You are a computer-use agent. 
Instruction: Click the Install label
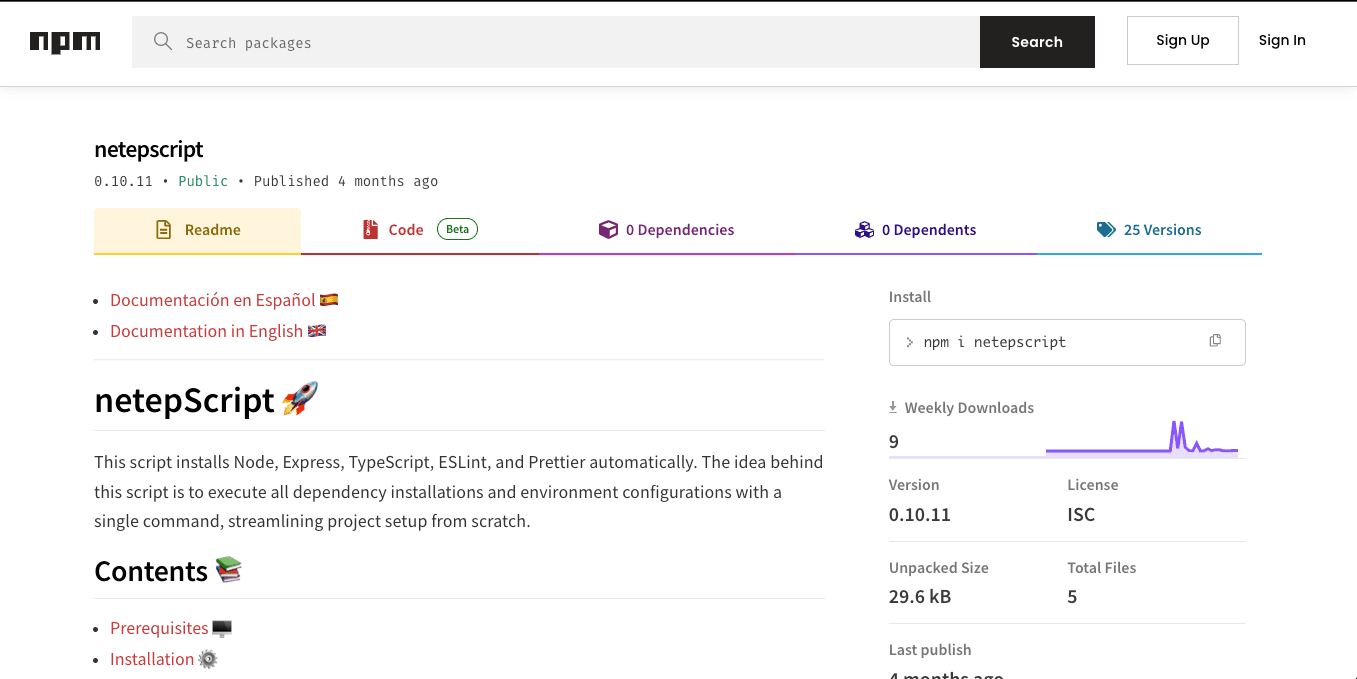[910, 297]
